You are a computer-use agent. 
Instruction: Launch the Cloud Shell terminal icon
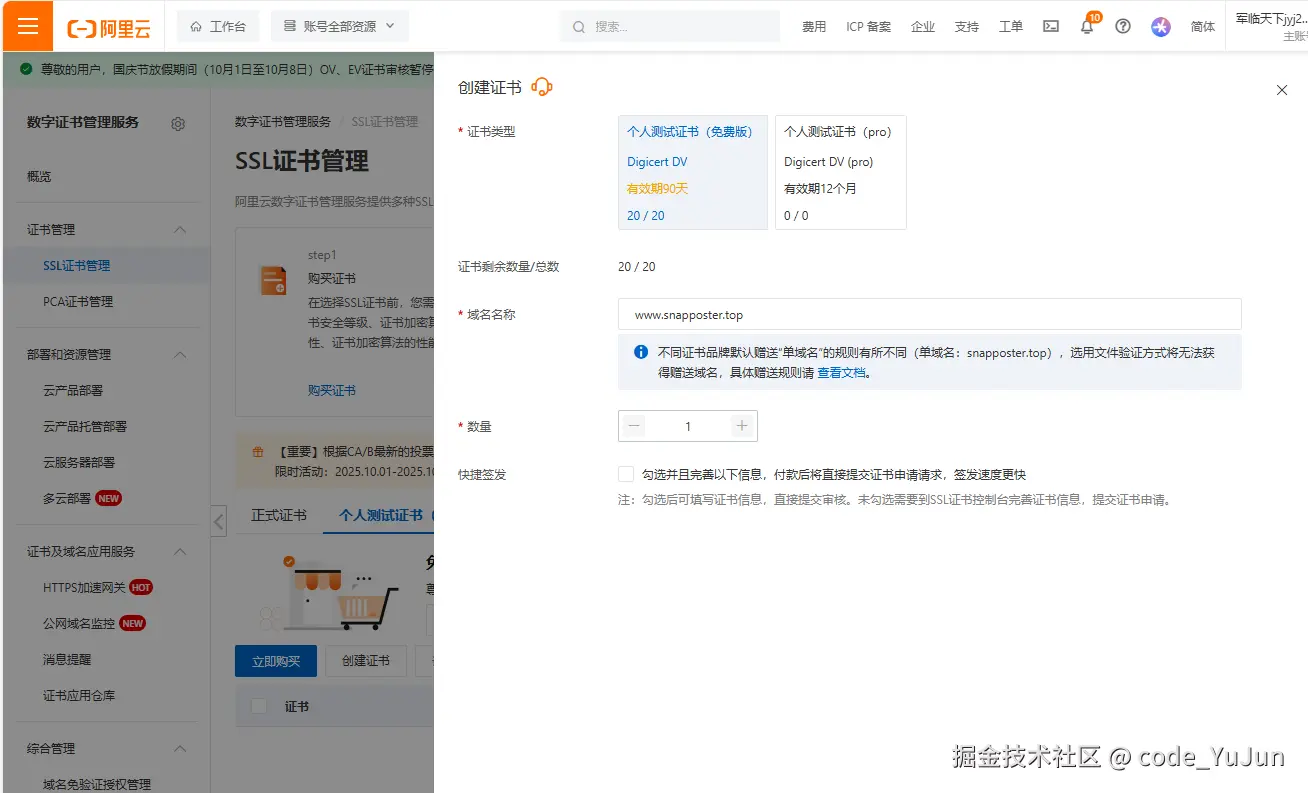[x=1051, y=27]
